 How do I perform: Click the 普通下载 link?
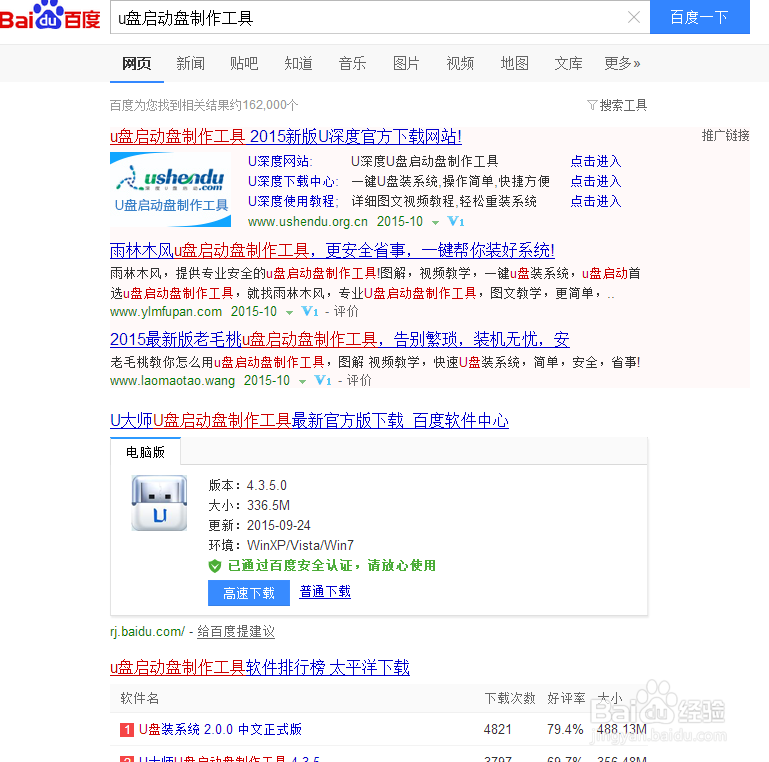coord(325,592)
